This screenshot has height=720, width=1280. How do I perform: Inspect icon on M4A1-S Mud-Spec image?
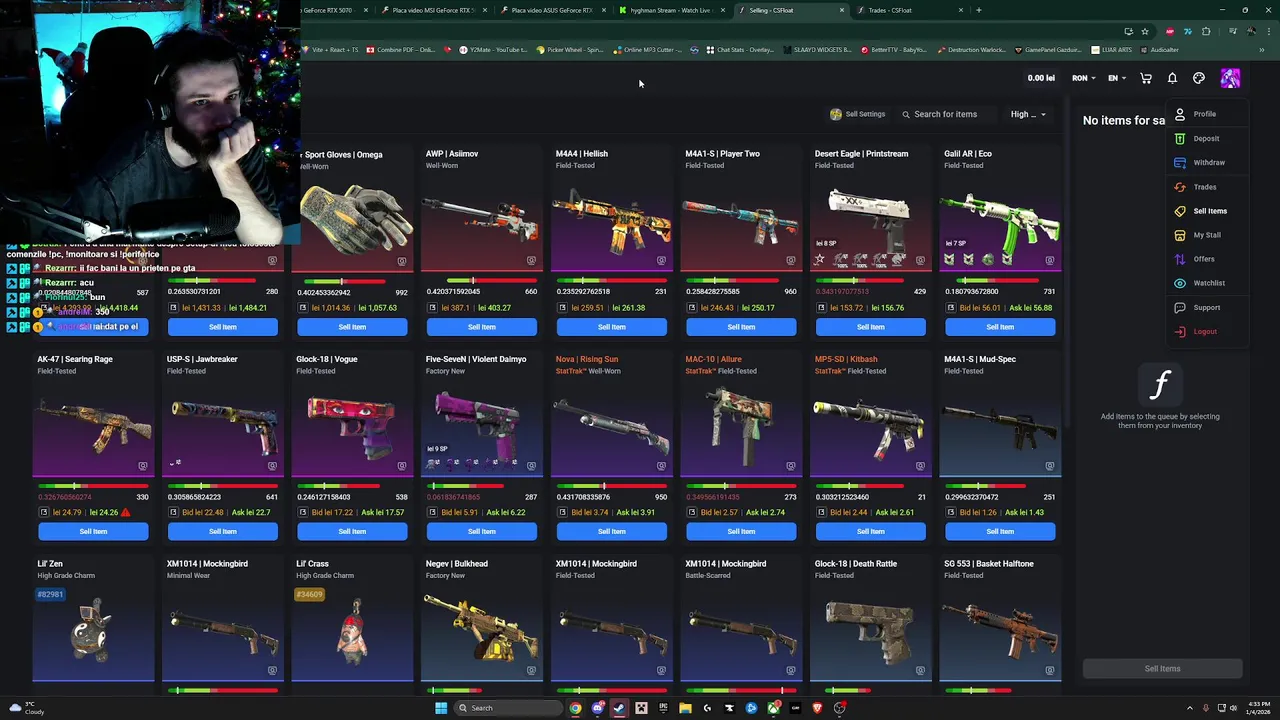[x=1049, y=466]
